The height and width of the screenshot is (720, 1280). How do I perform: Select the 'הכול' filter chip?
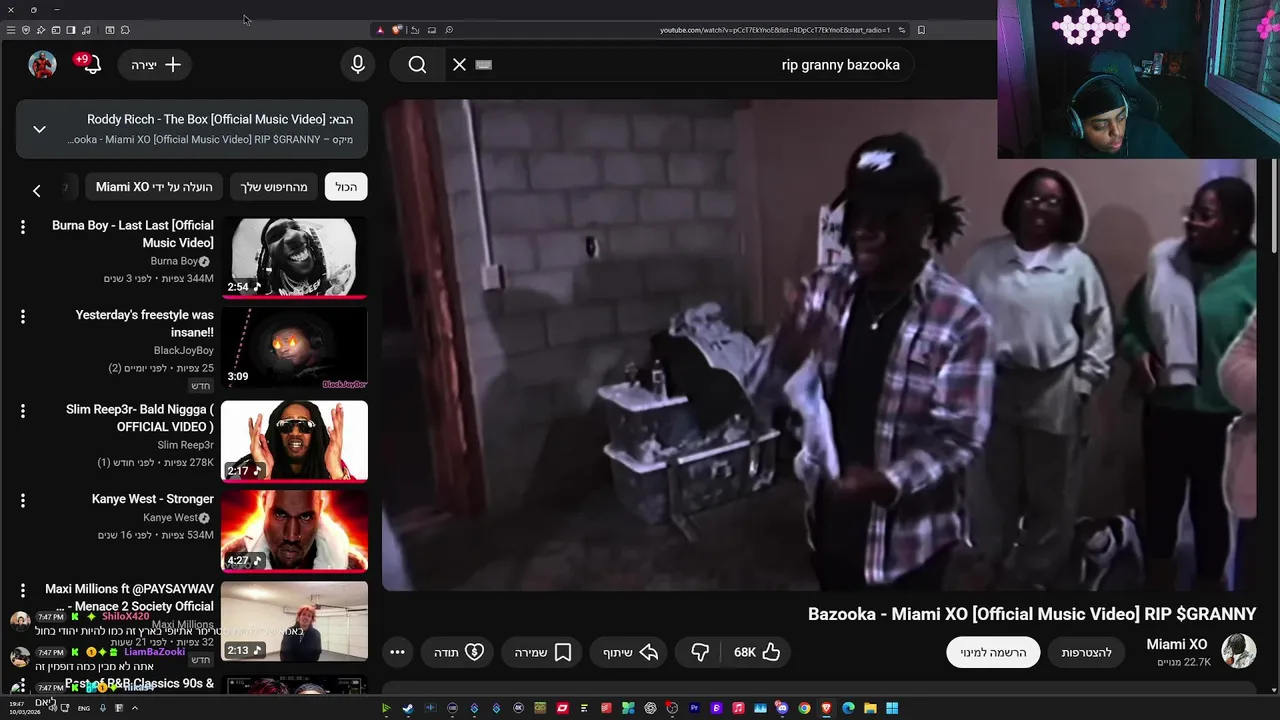coord(346,187)
